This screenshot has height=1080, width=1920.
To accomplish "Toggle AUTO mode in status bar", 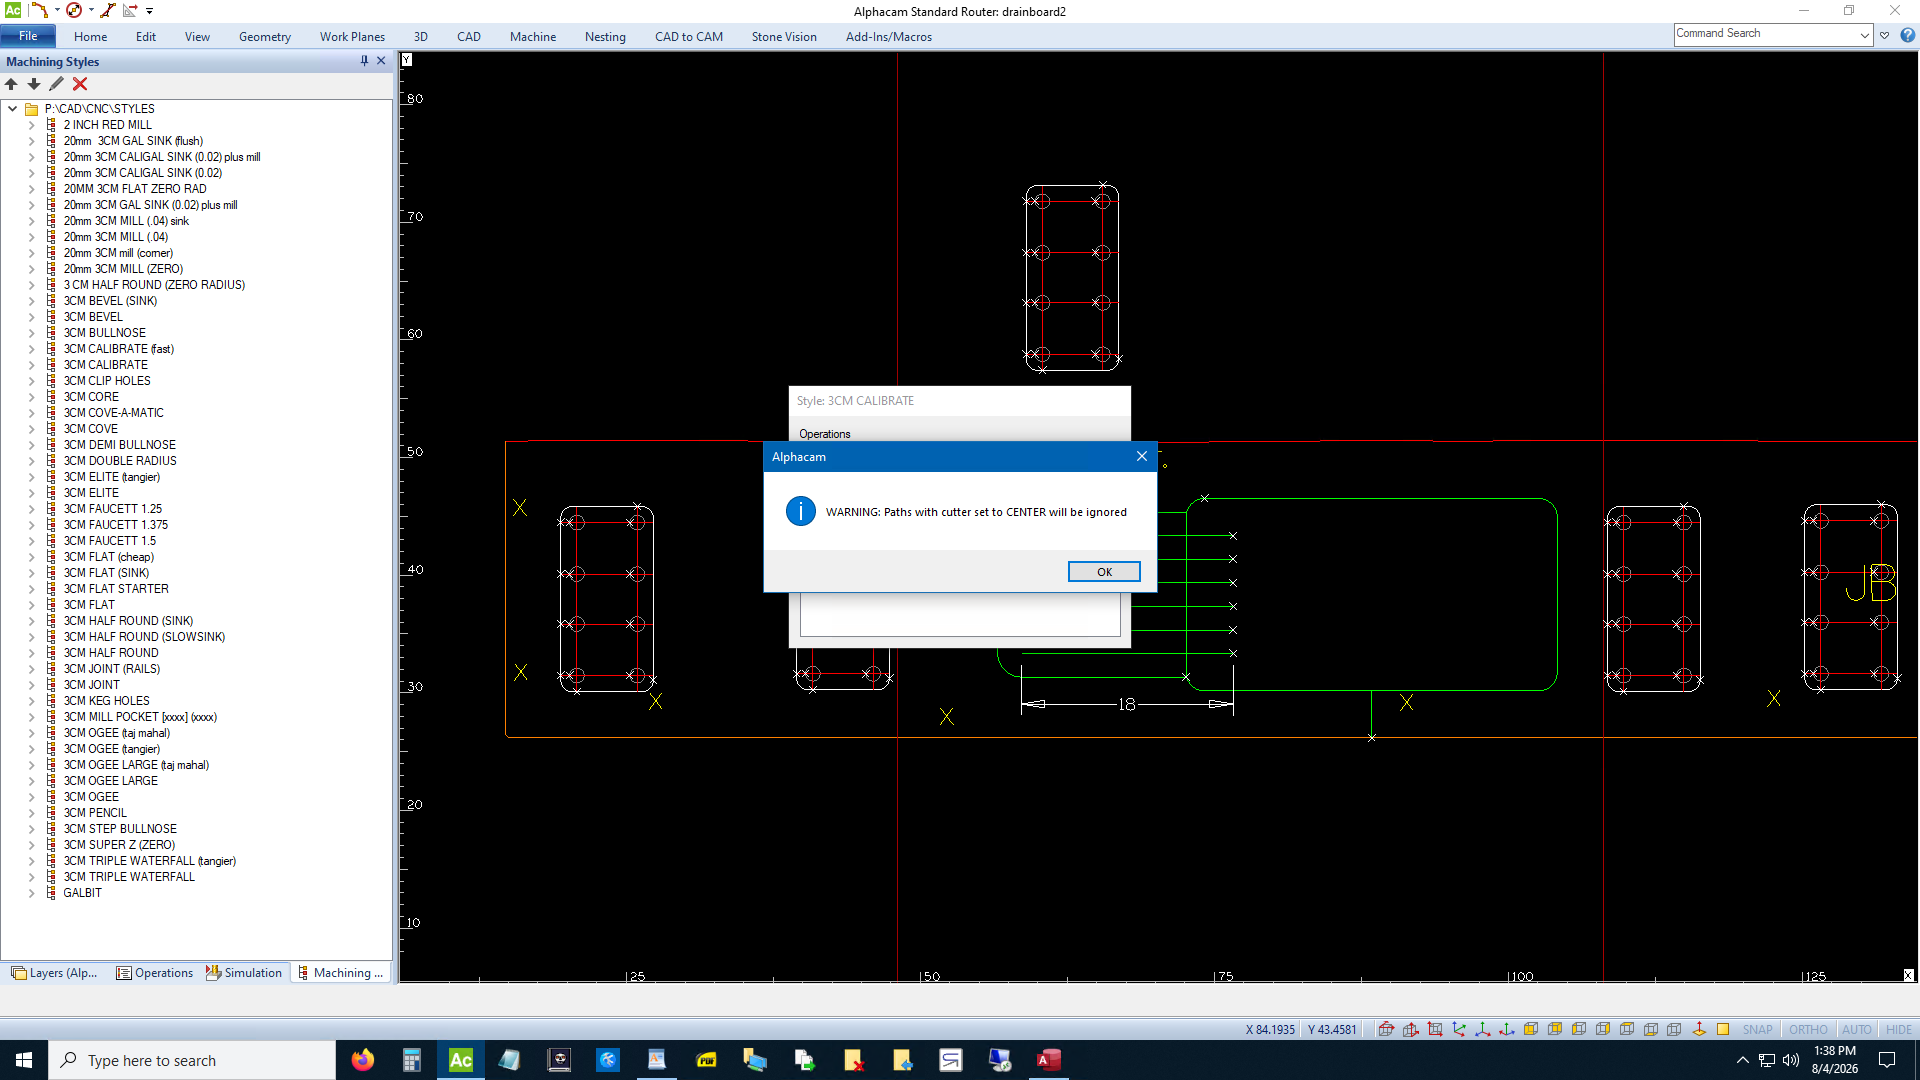I will point(1856,1029).
